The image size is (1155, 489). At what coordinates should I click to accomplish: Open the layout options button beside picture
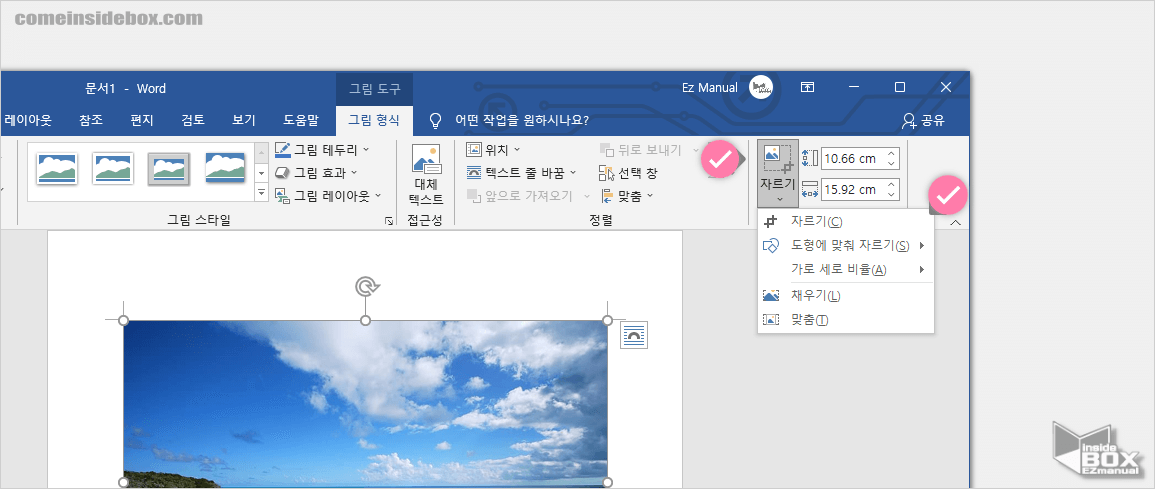[x=633, y=335]
